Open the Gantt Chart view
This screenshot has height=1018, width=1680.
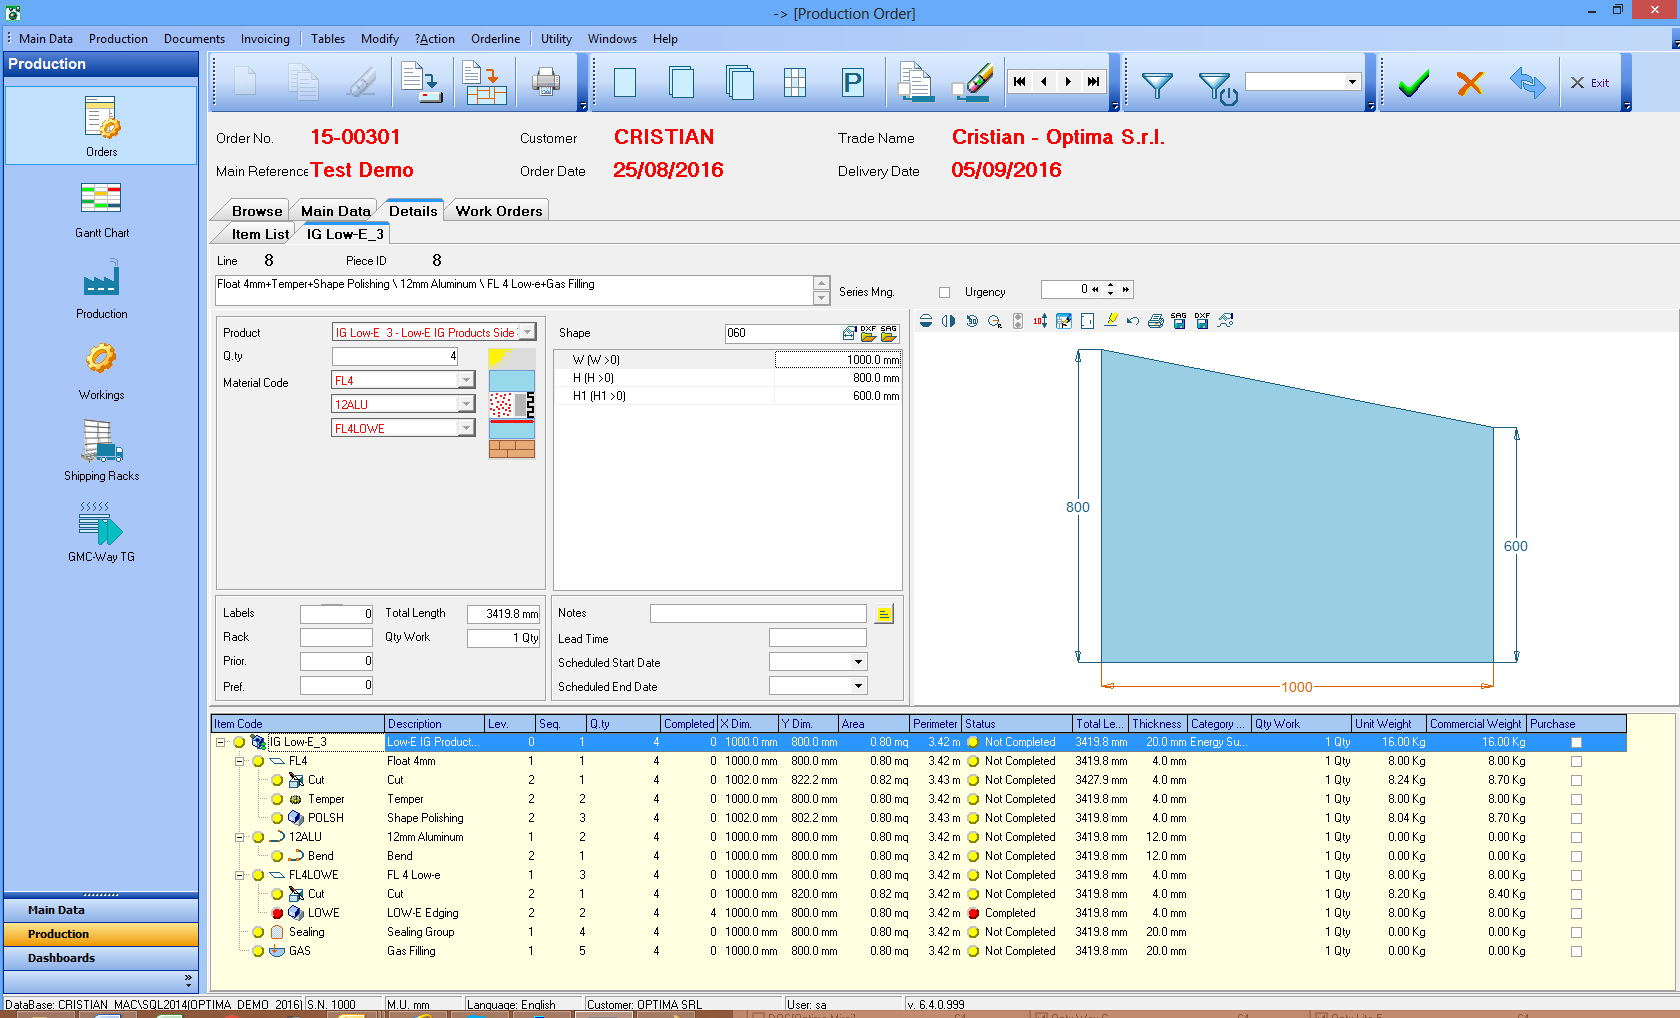102,209
